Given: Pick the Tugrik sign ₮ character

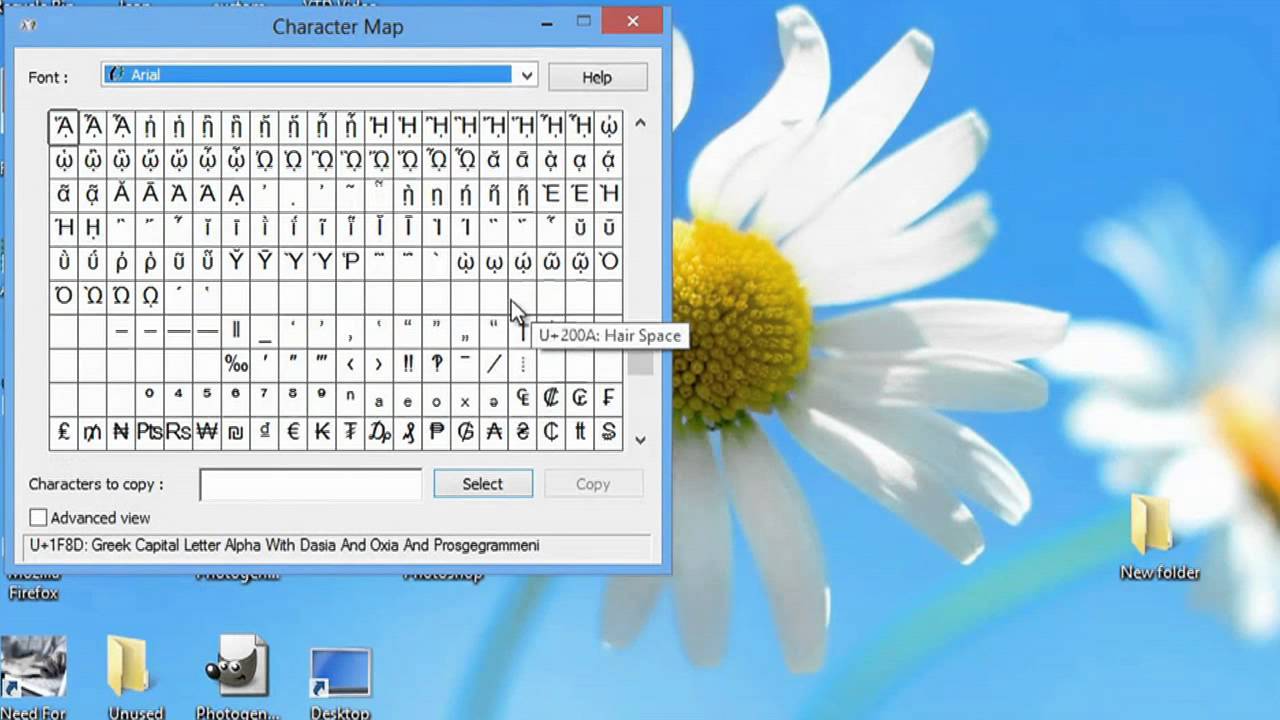Looking at the screenshot, I should coord(351,432).
